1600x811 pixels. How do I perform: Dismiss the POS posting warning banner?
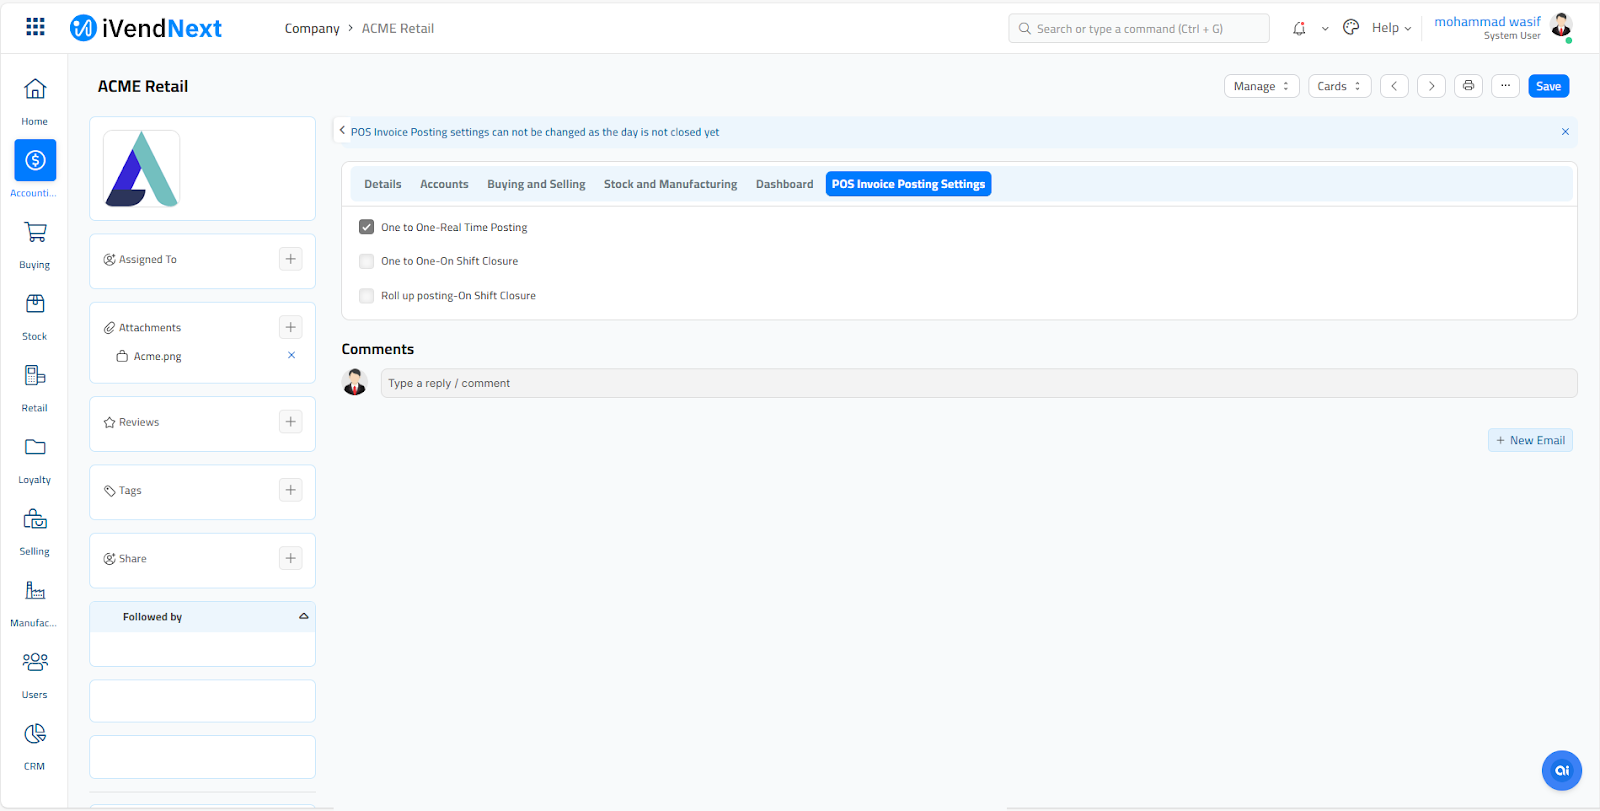[1565, 132]
